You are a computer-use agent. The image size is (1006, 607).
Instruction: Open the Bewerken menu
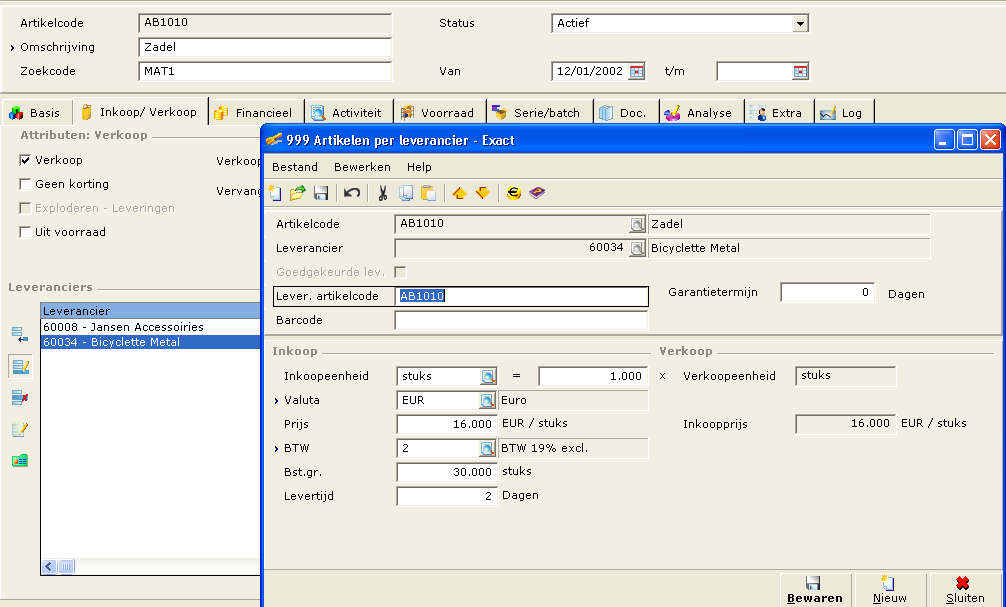pos(362,167)
